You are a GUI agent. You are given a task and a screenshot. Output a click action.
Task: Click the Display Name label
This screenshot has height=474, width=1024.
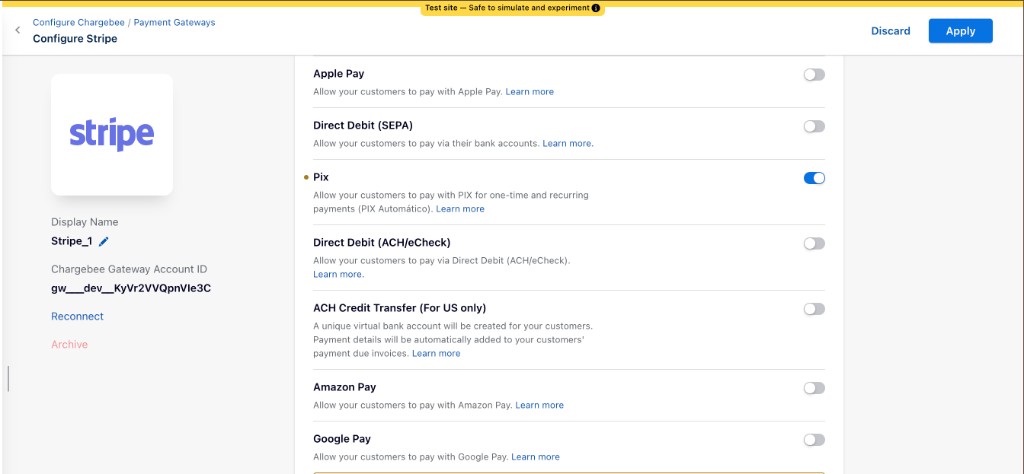[x=85, y=222]
